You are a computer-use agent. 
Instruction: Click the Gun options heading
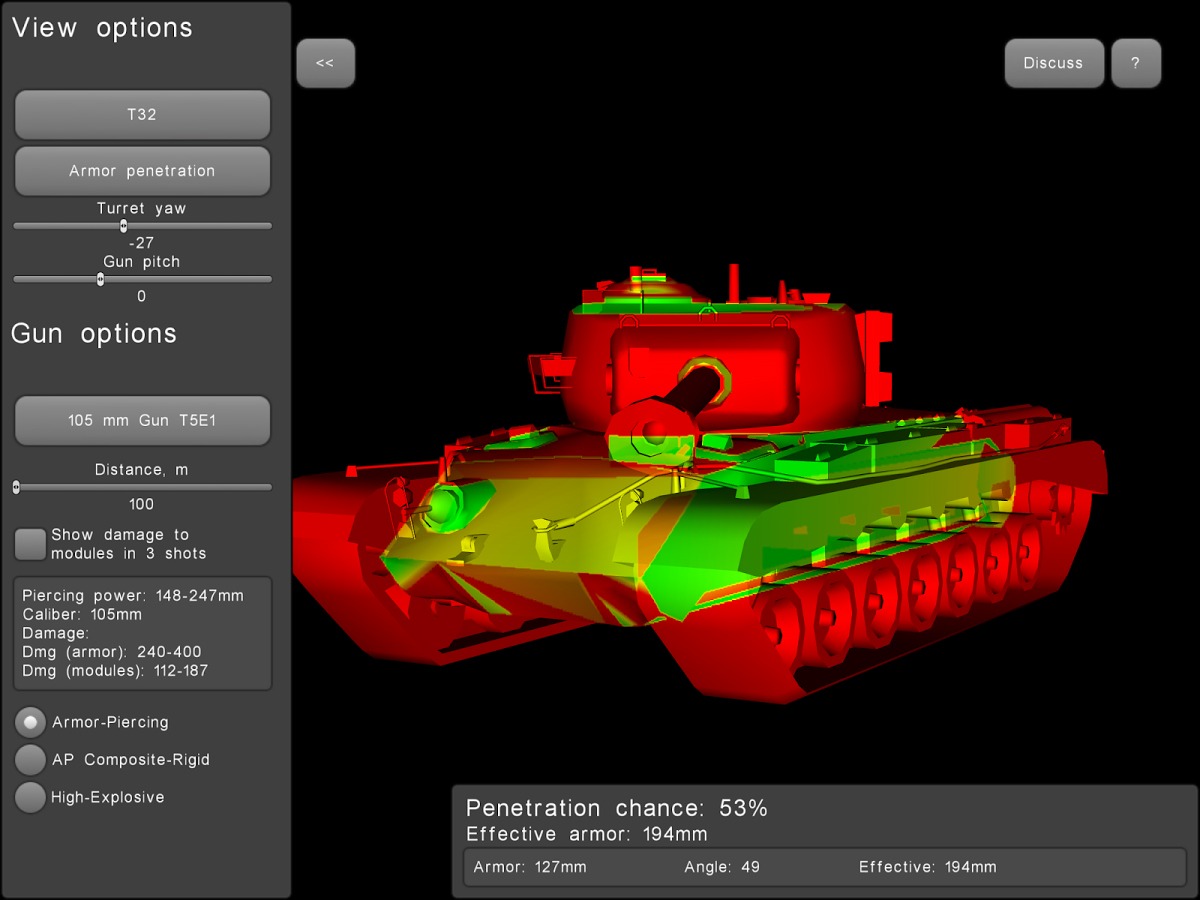[x=94, y=334]
